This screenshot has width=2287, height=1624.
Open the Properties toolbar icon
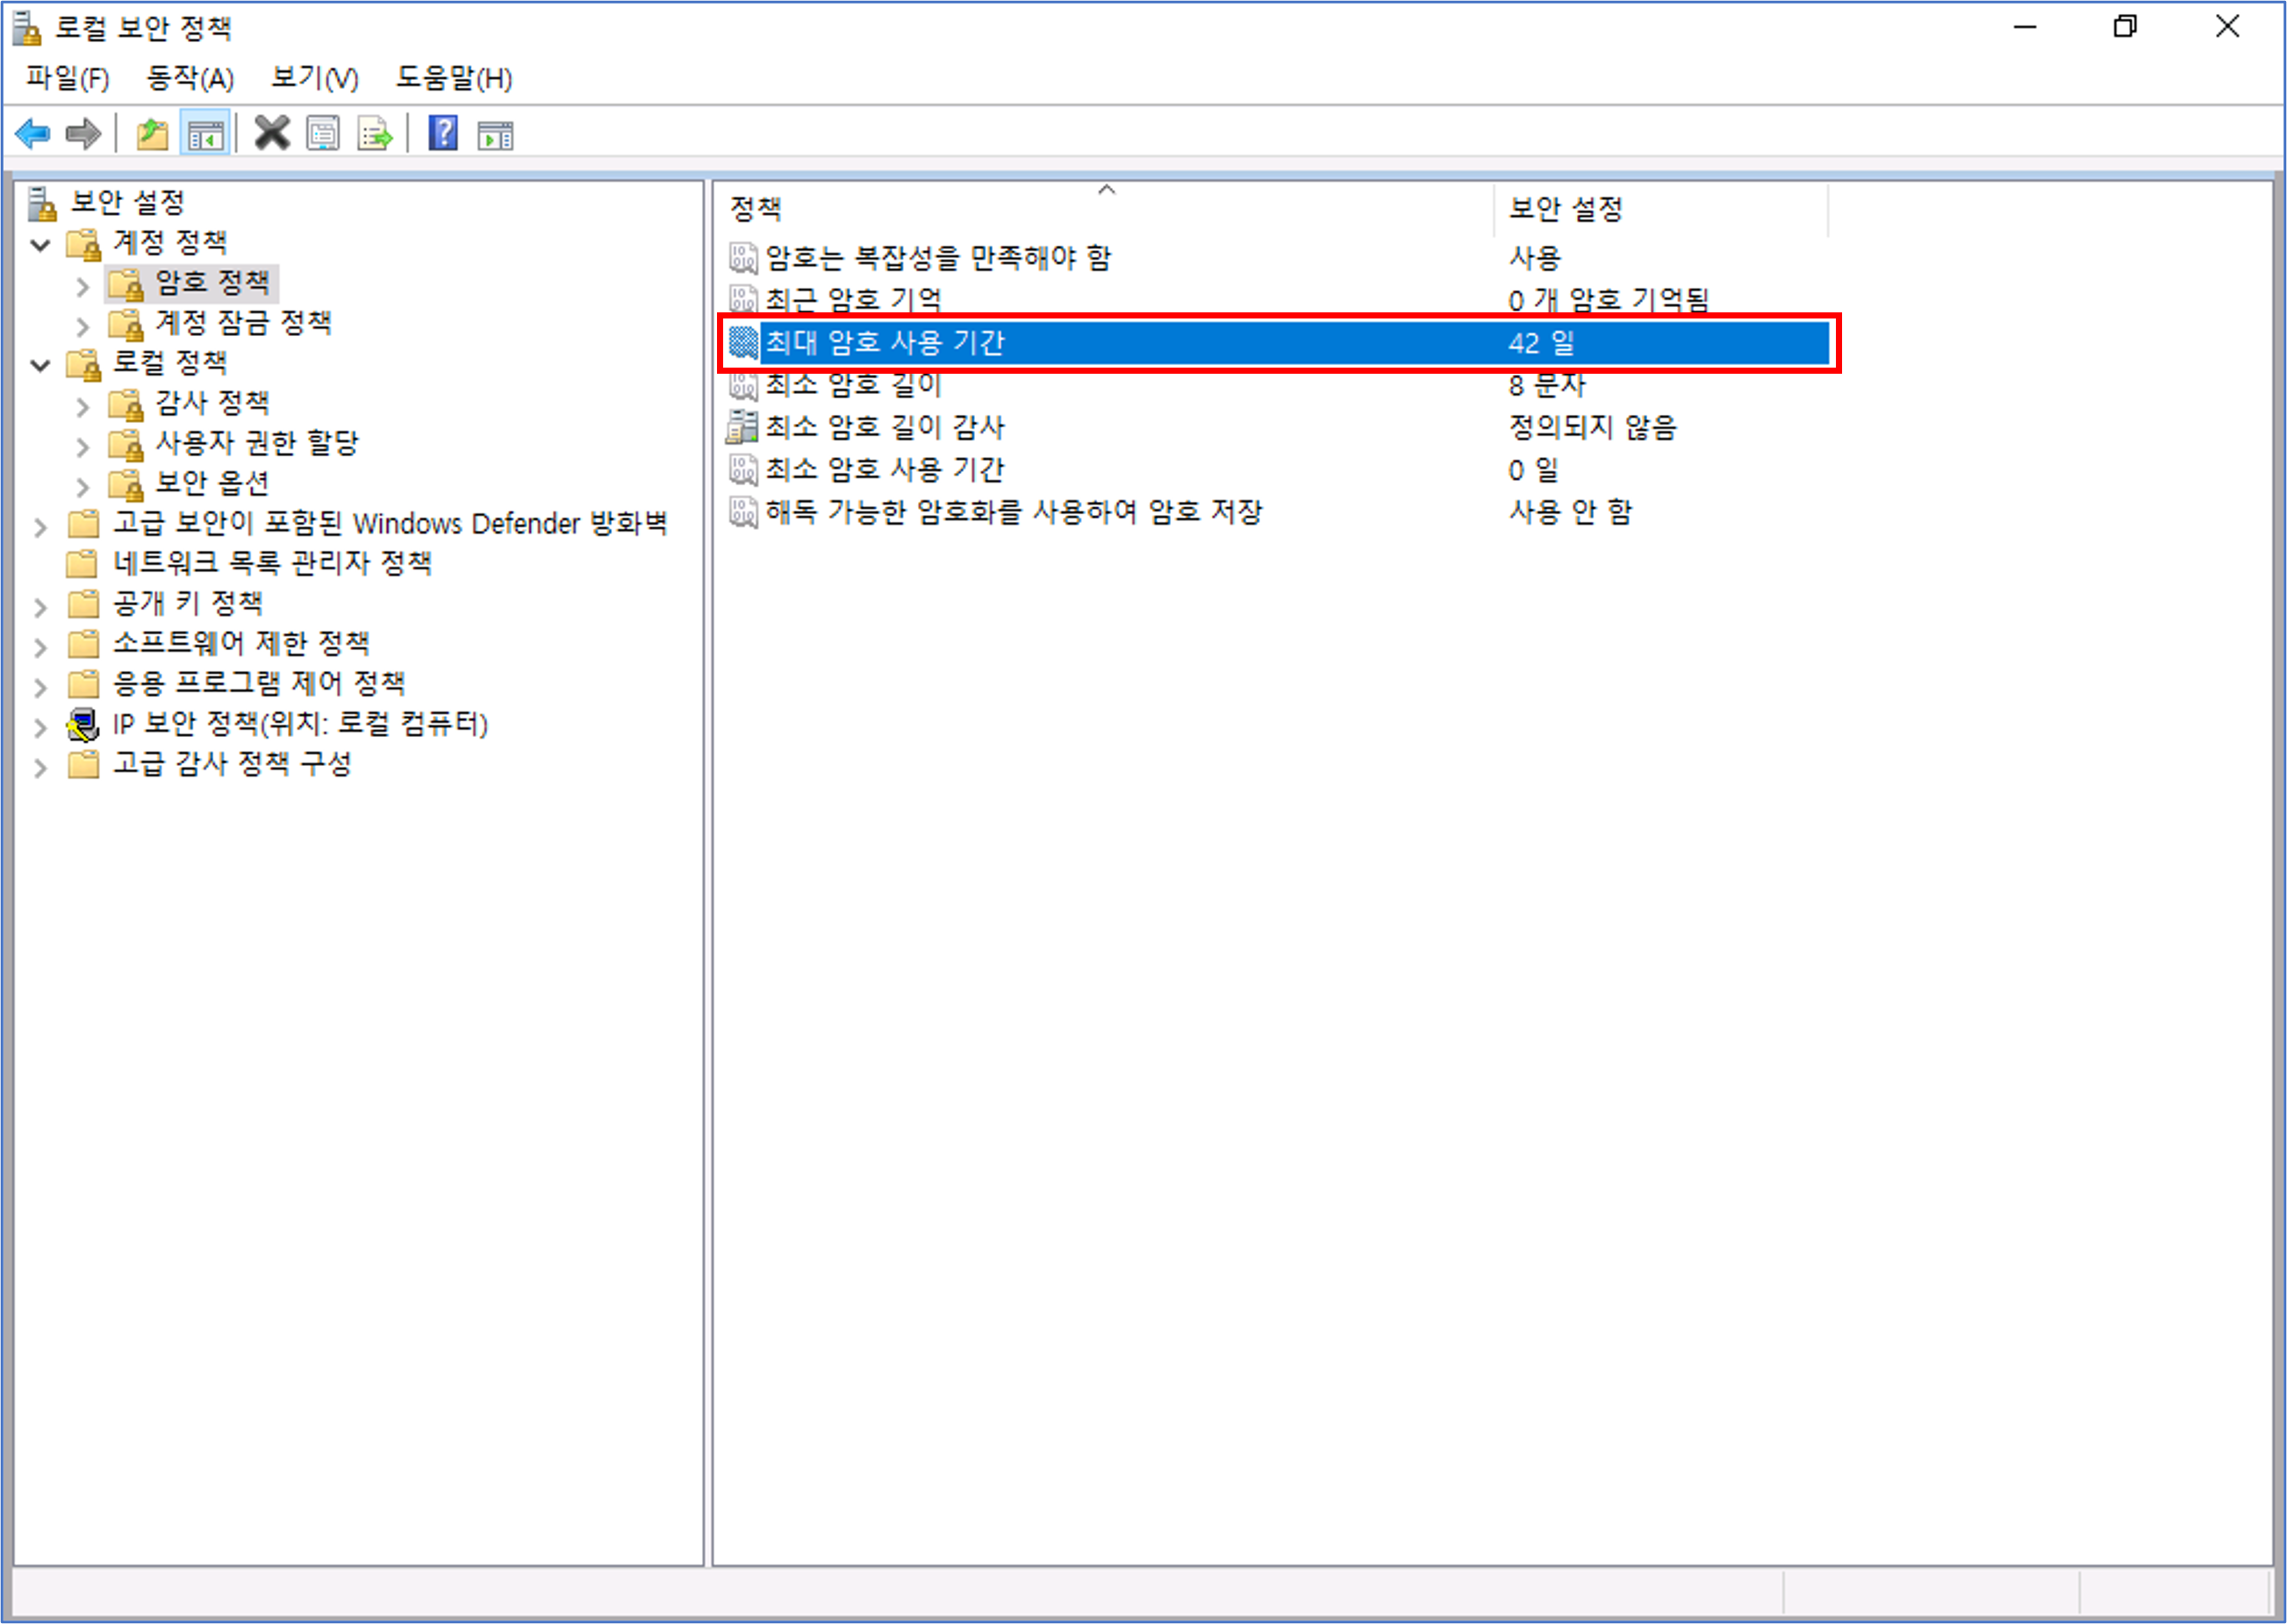point(323,133)
